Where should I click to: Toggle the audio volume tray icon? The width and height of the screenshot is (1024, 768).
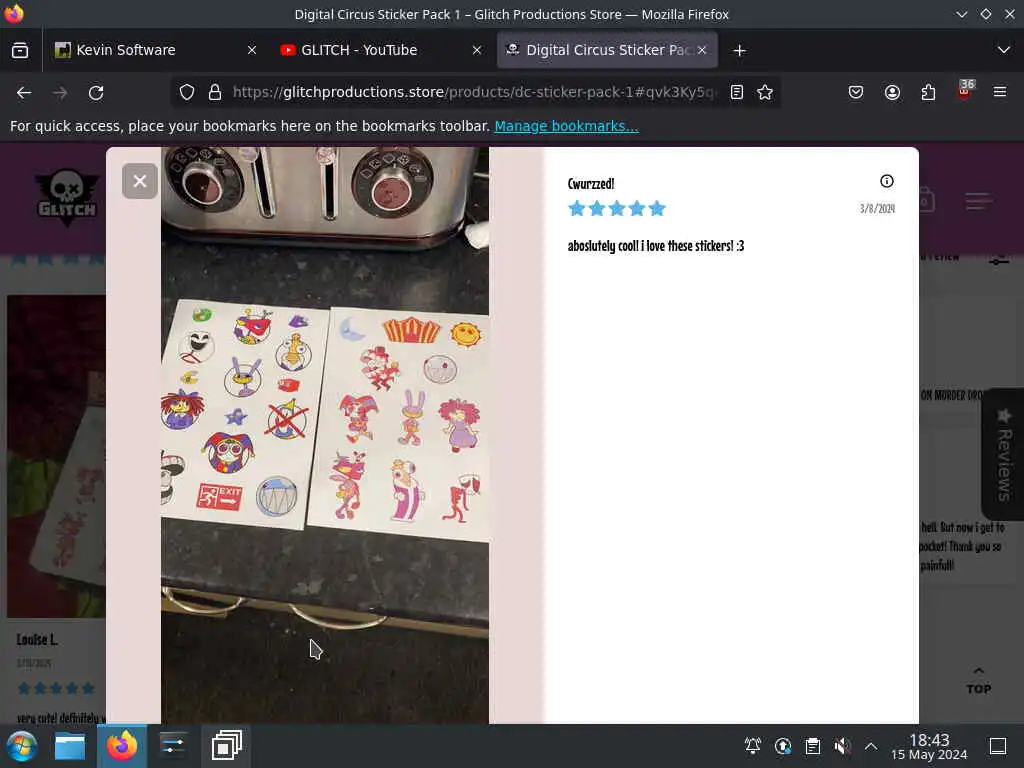pyautogui.click(x=842, y=746)
